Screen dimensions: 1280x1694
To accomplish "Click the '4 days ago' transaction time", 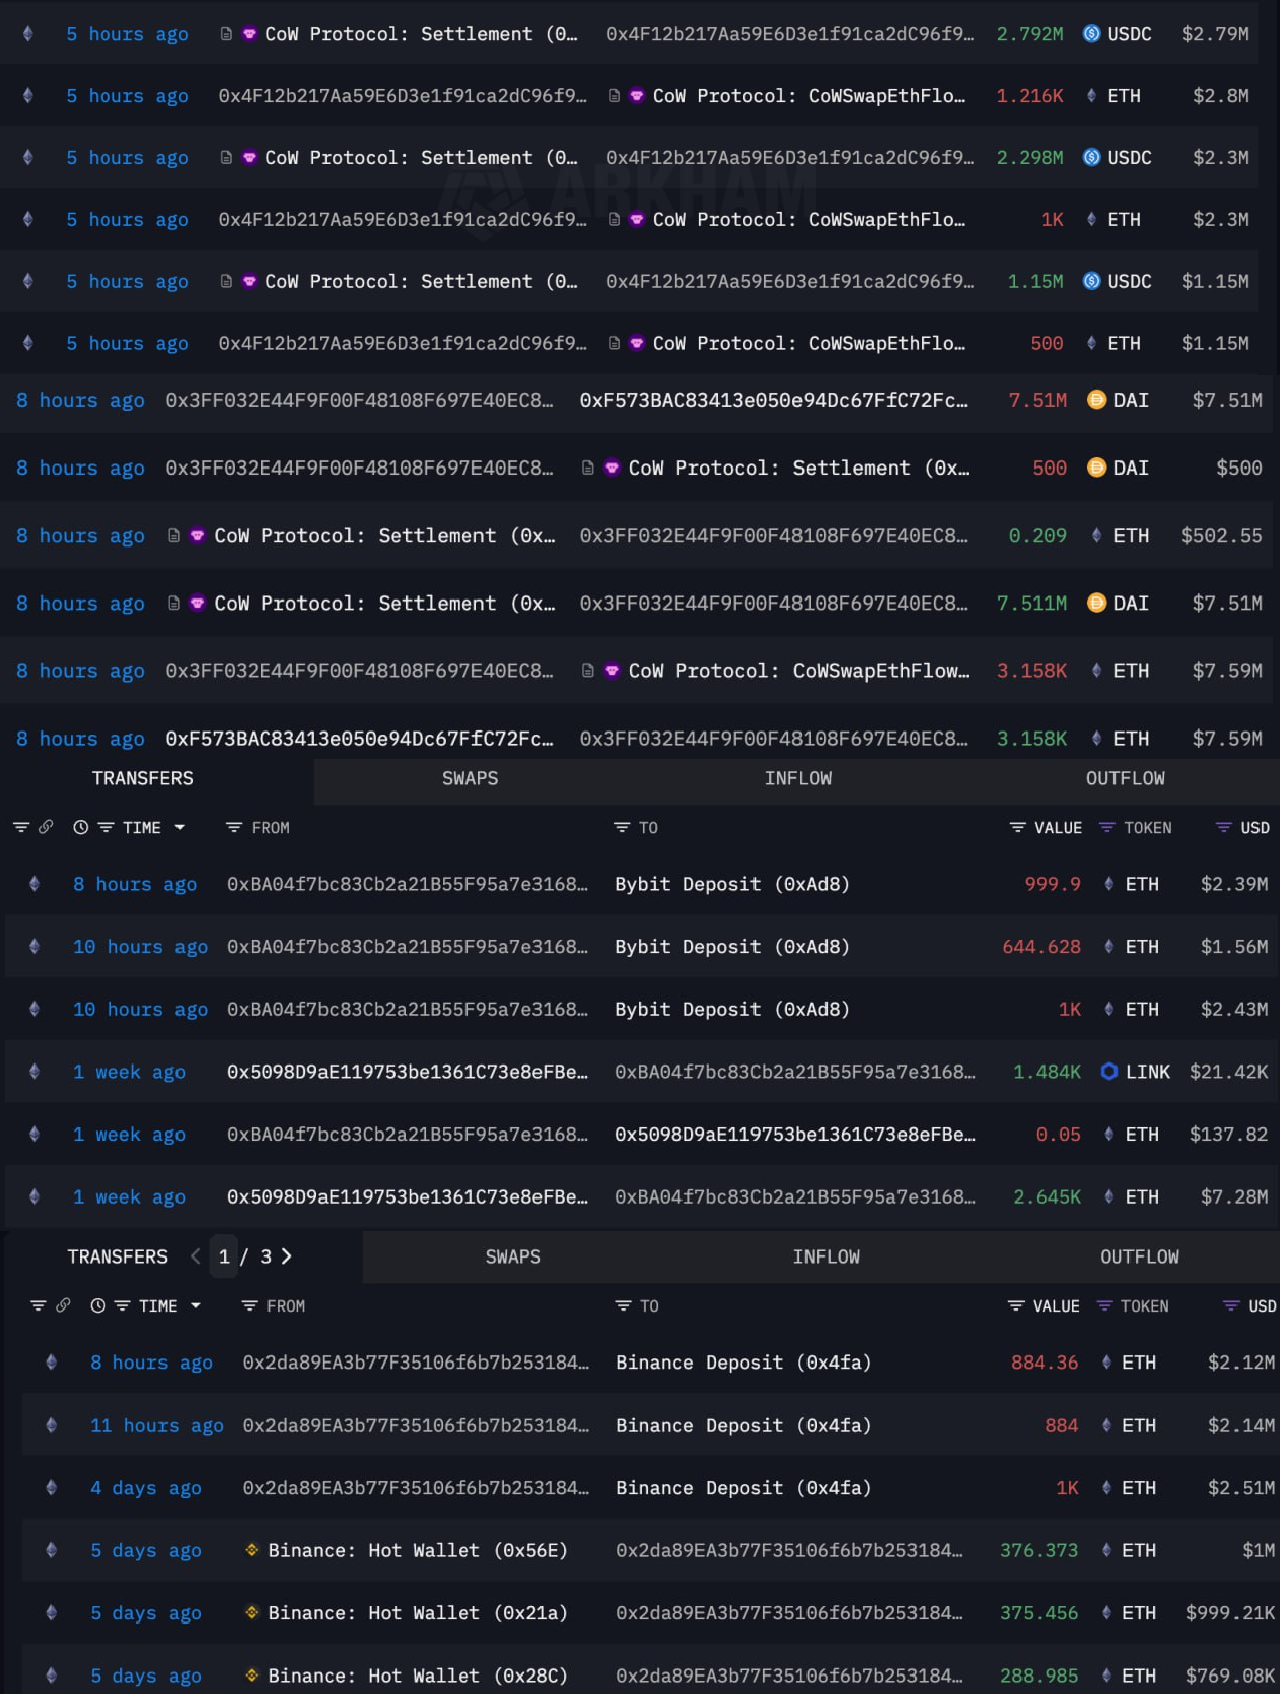I will click(146, 1488).
